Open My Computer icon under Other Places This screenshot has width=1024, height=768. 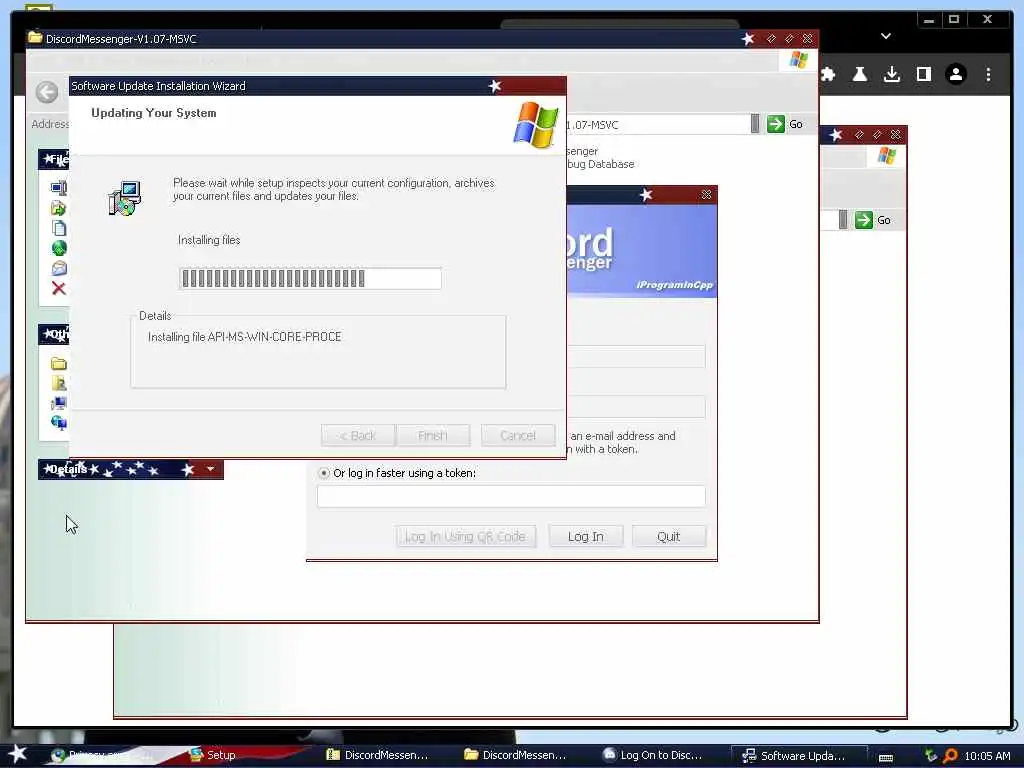59,403
